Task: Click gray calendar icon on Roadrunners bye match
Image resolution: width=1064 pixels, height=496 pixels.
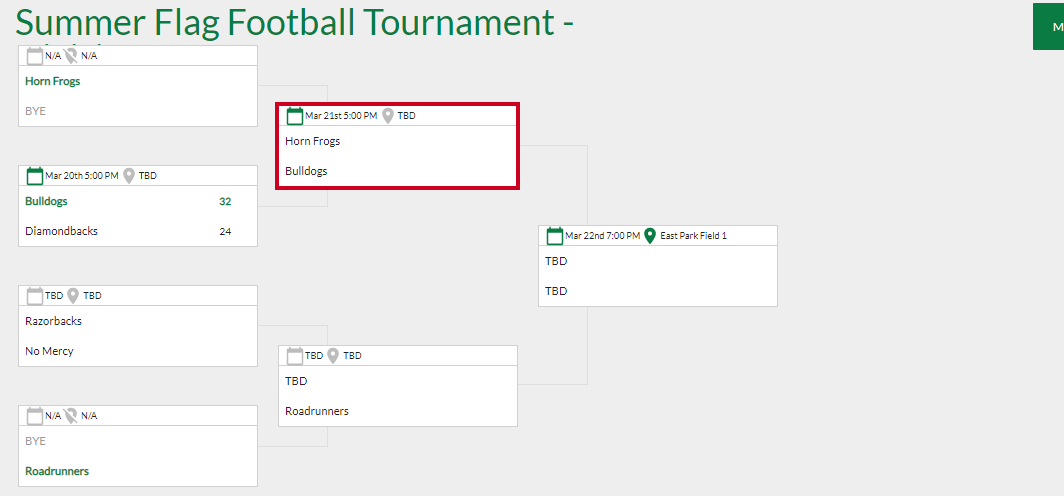Action: (x=35, y=416)
